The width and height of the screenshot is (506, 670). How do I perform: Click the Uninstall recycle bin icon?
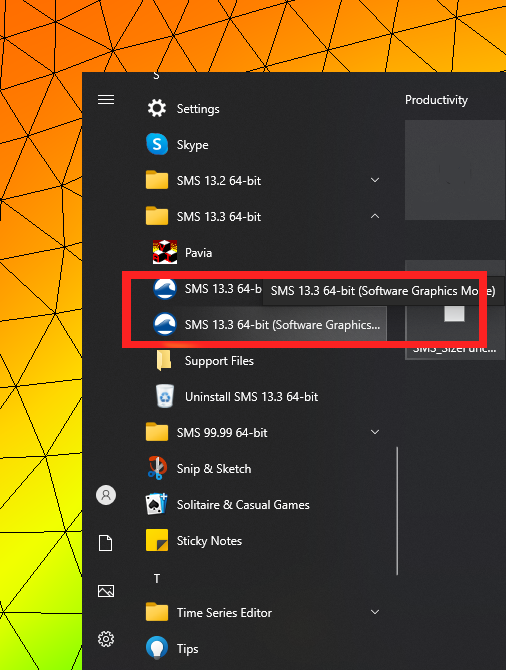click(x=165, y=396)
